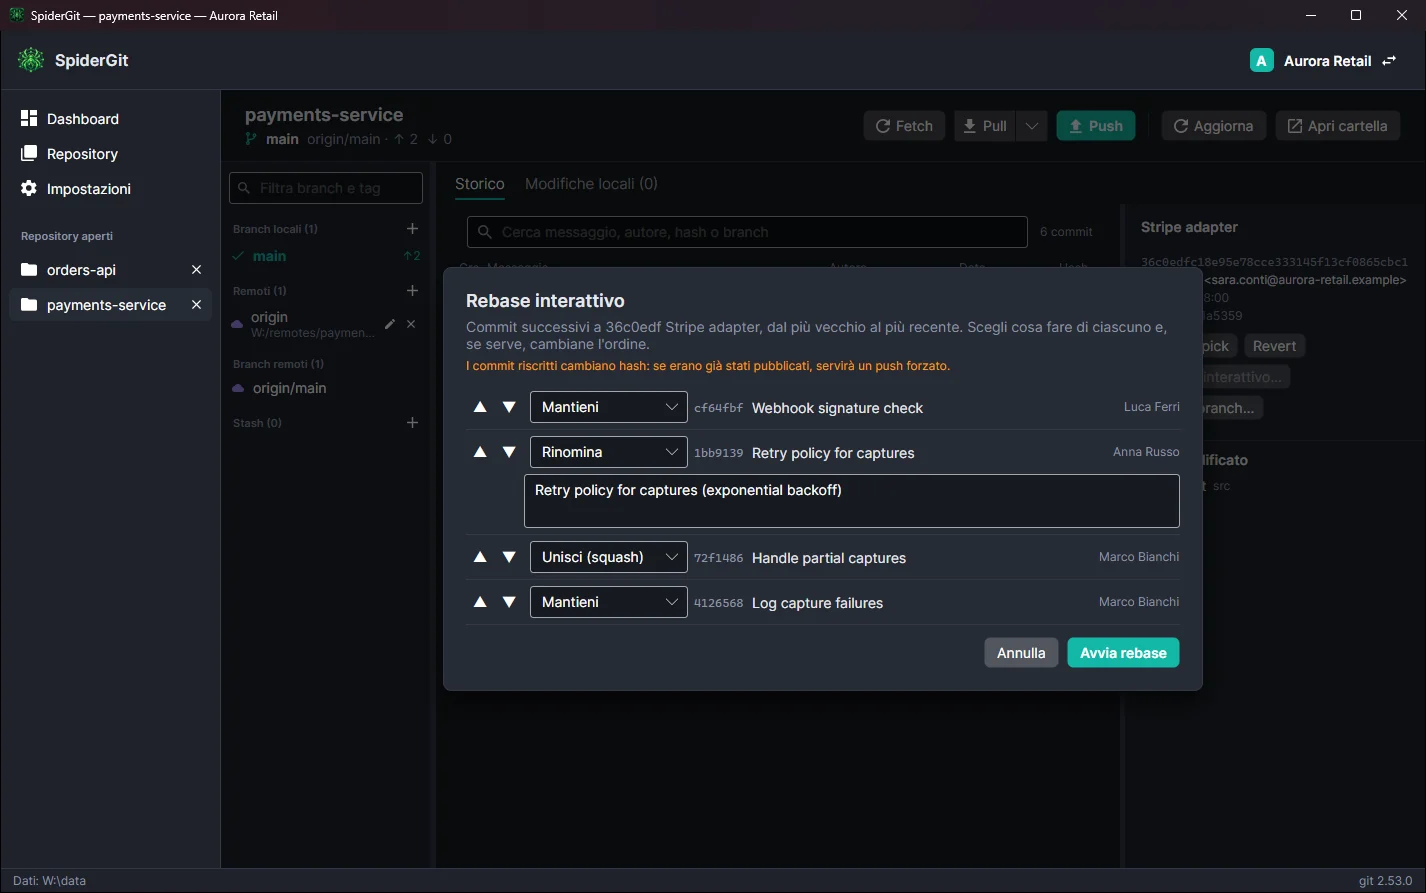Focus the Filtra branch e tag field

point(326,188)
